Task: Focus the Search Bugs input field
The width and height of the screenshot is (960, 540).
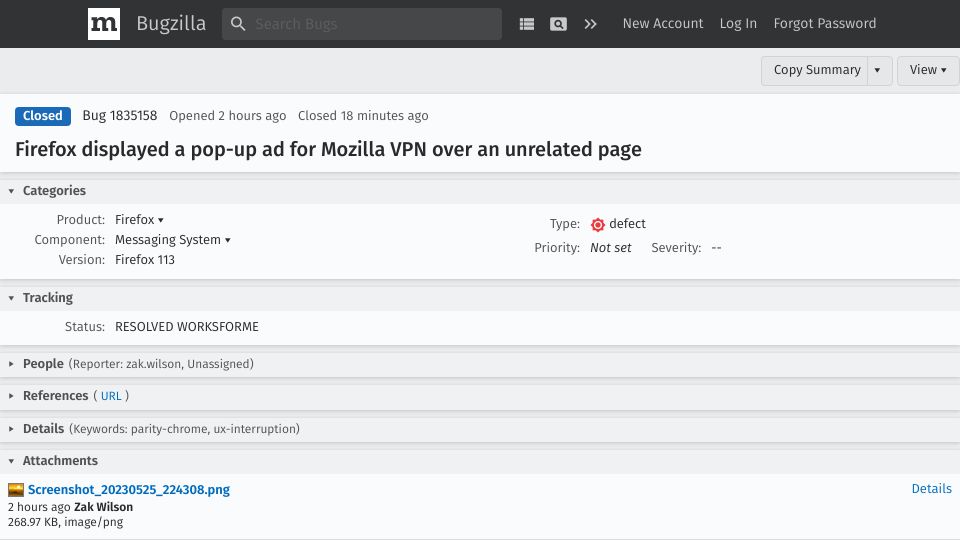Action: click(362, 24)
